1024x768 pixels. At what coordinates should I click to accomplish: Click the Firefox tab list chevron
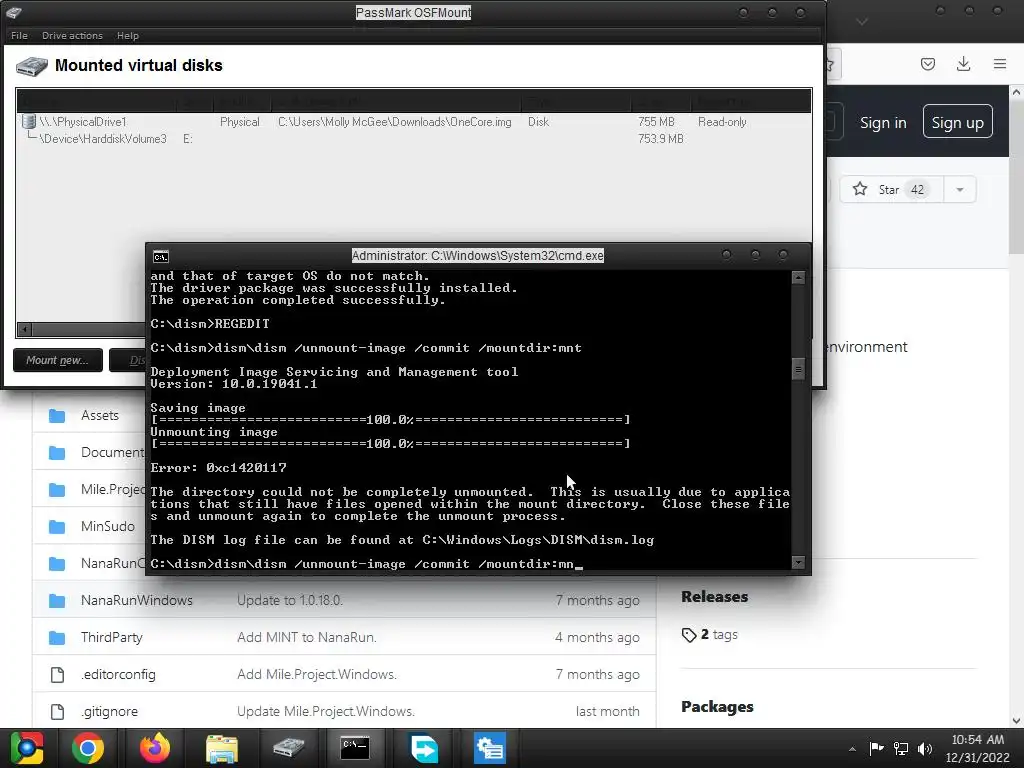pos(862,22)
